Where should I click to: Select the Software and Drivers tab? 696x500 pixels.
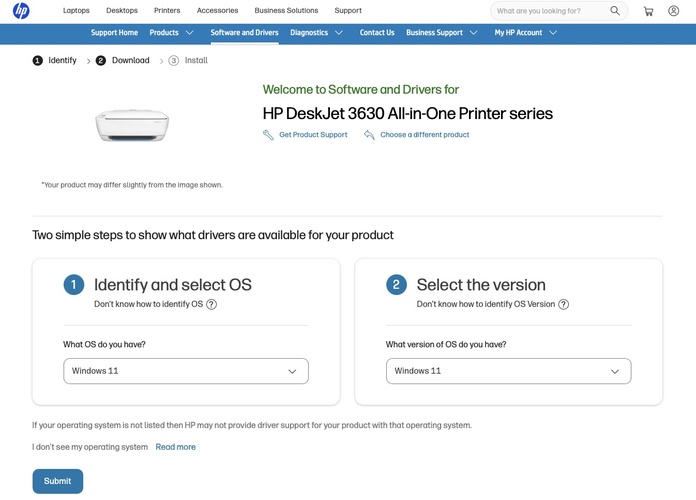[x=245, y=33]
